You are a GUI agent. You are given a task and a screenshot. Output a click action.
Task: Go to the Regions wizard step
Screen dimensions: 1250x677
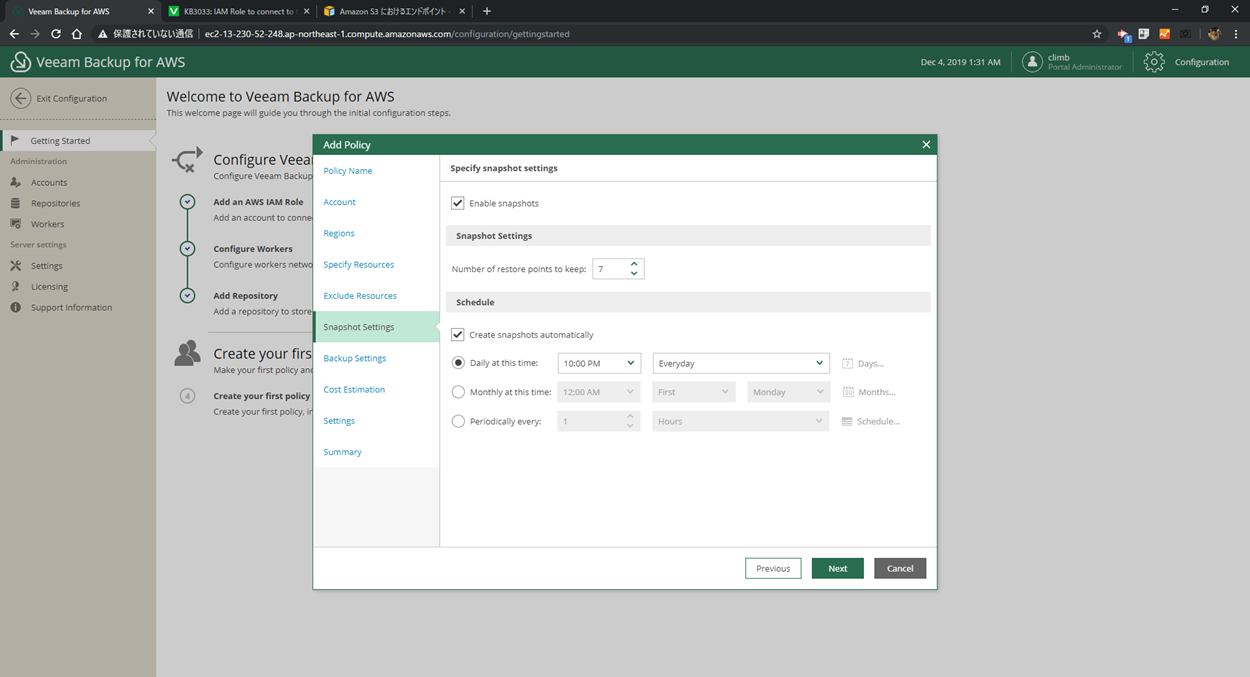click(x=339, y=233)
